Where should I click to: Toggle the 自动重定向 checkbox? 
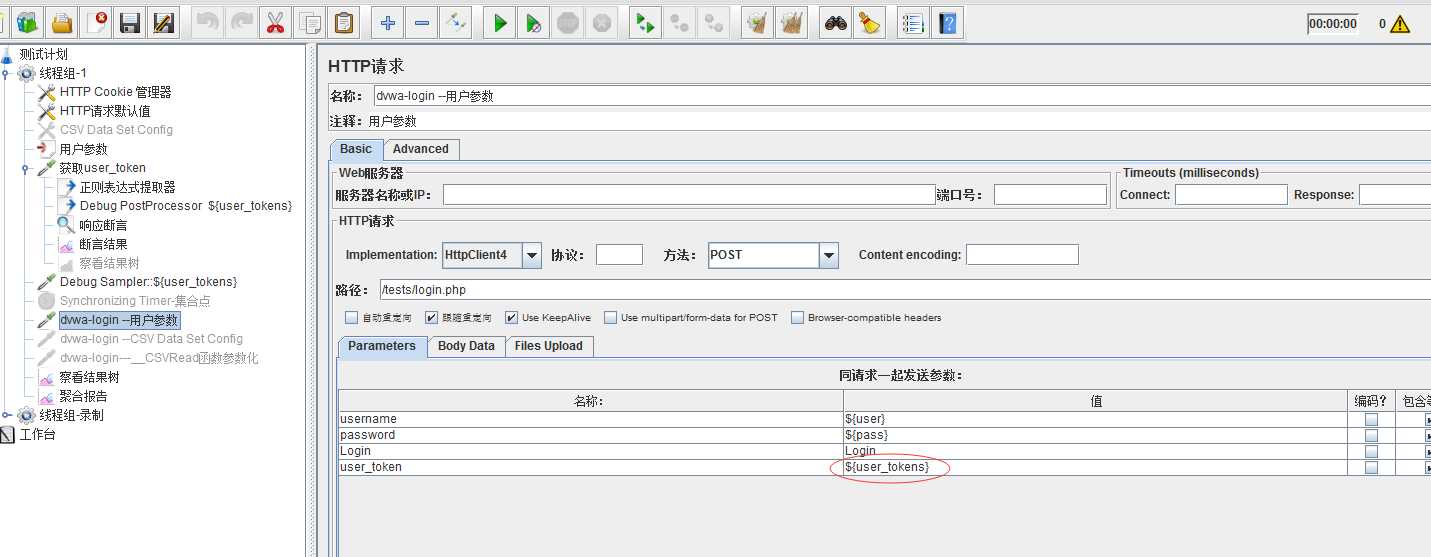351,318
